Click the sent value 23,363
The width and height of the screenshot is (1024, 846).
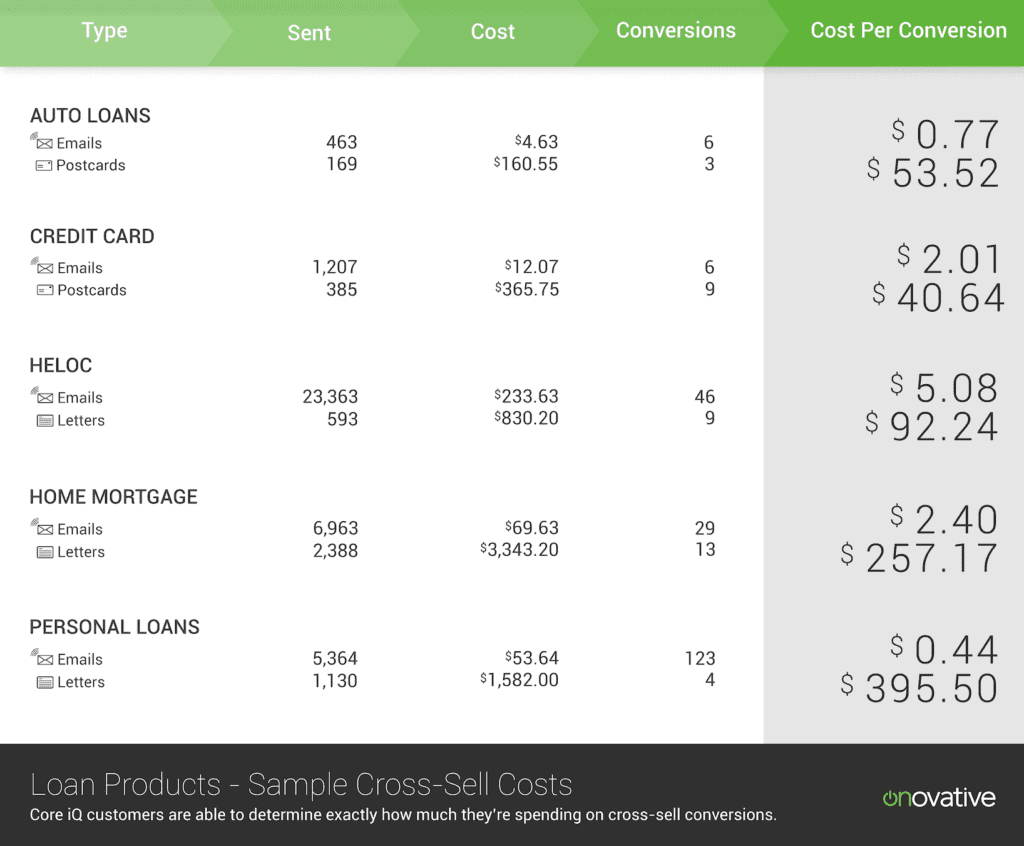330,397
